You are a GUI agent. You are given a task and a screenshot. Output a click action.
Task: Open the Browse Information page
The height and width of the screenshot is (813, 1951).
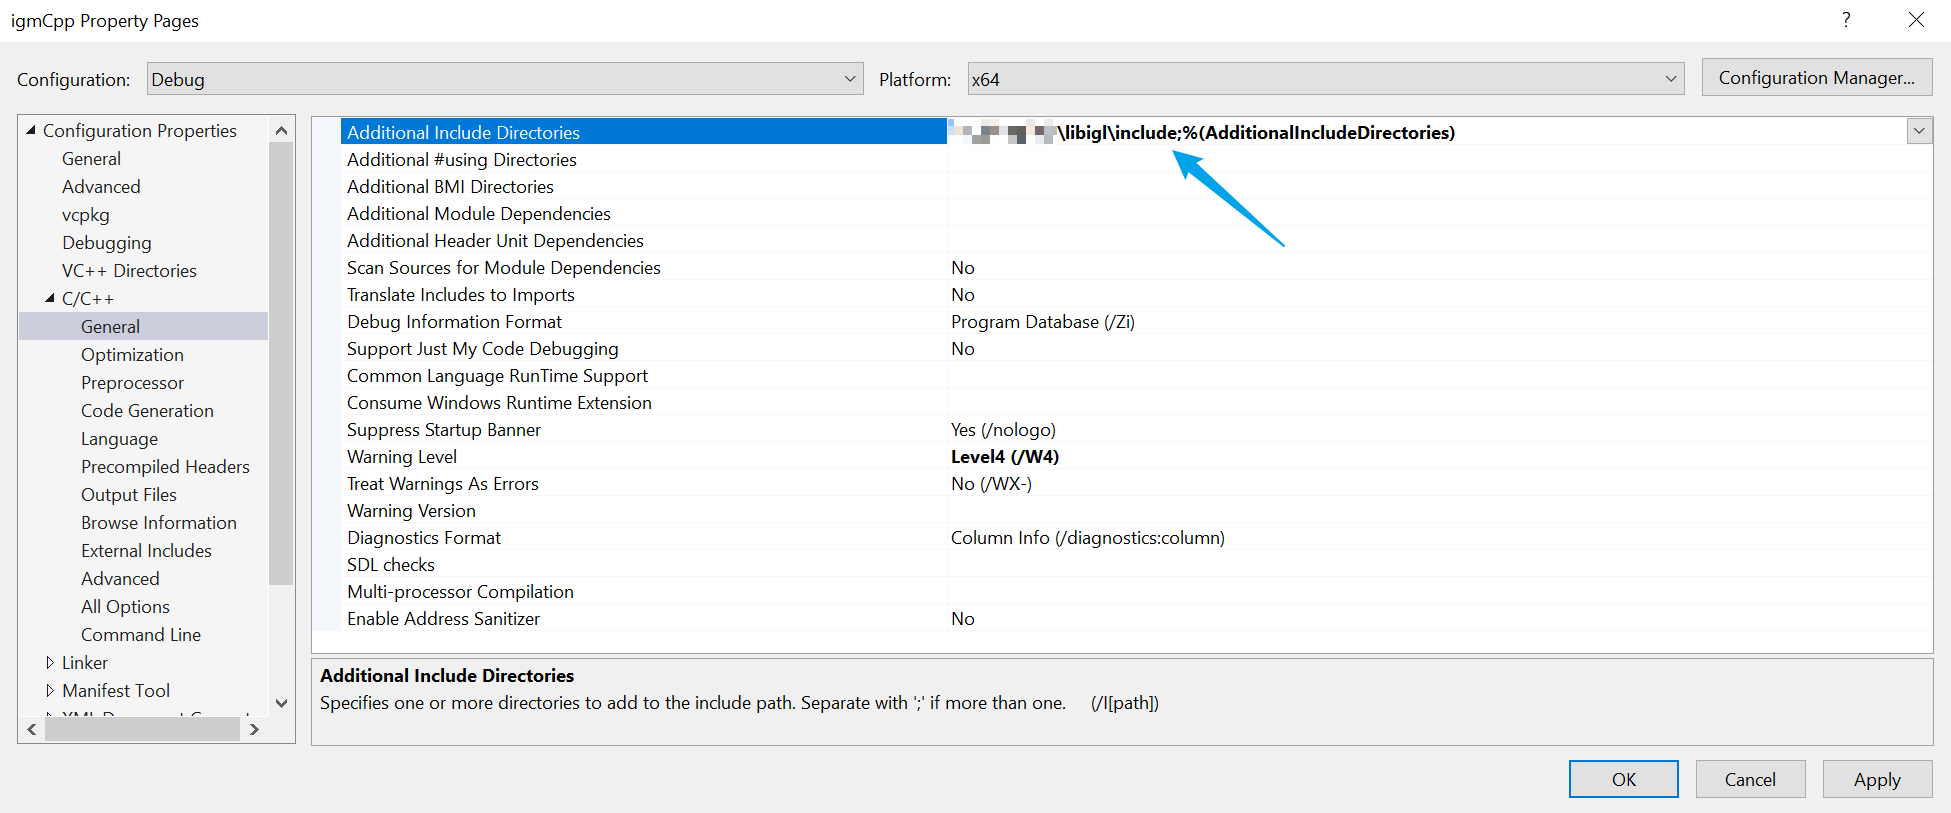(x=158, y=522)
